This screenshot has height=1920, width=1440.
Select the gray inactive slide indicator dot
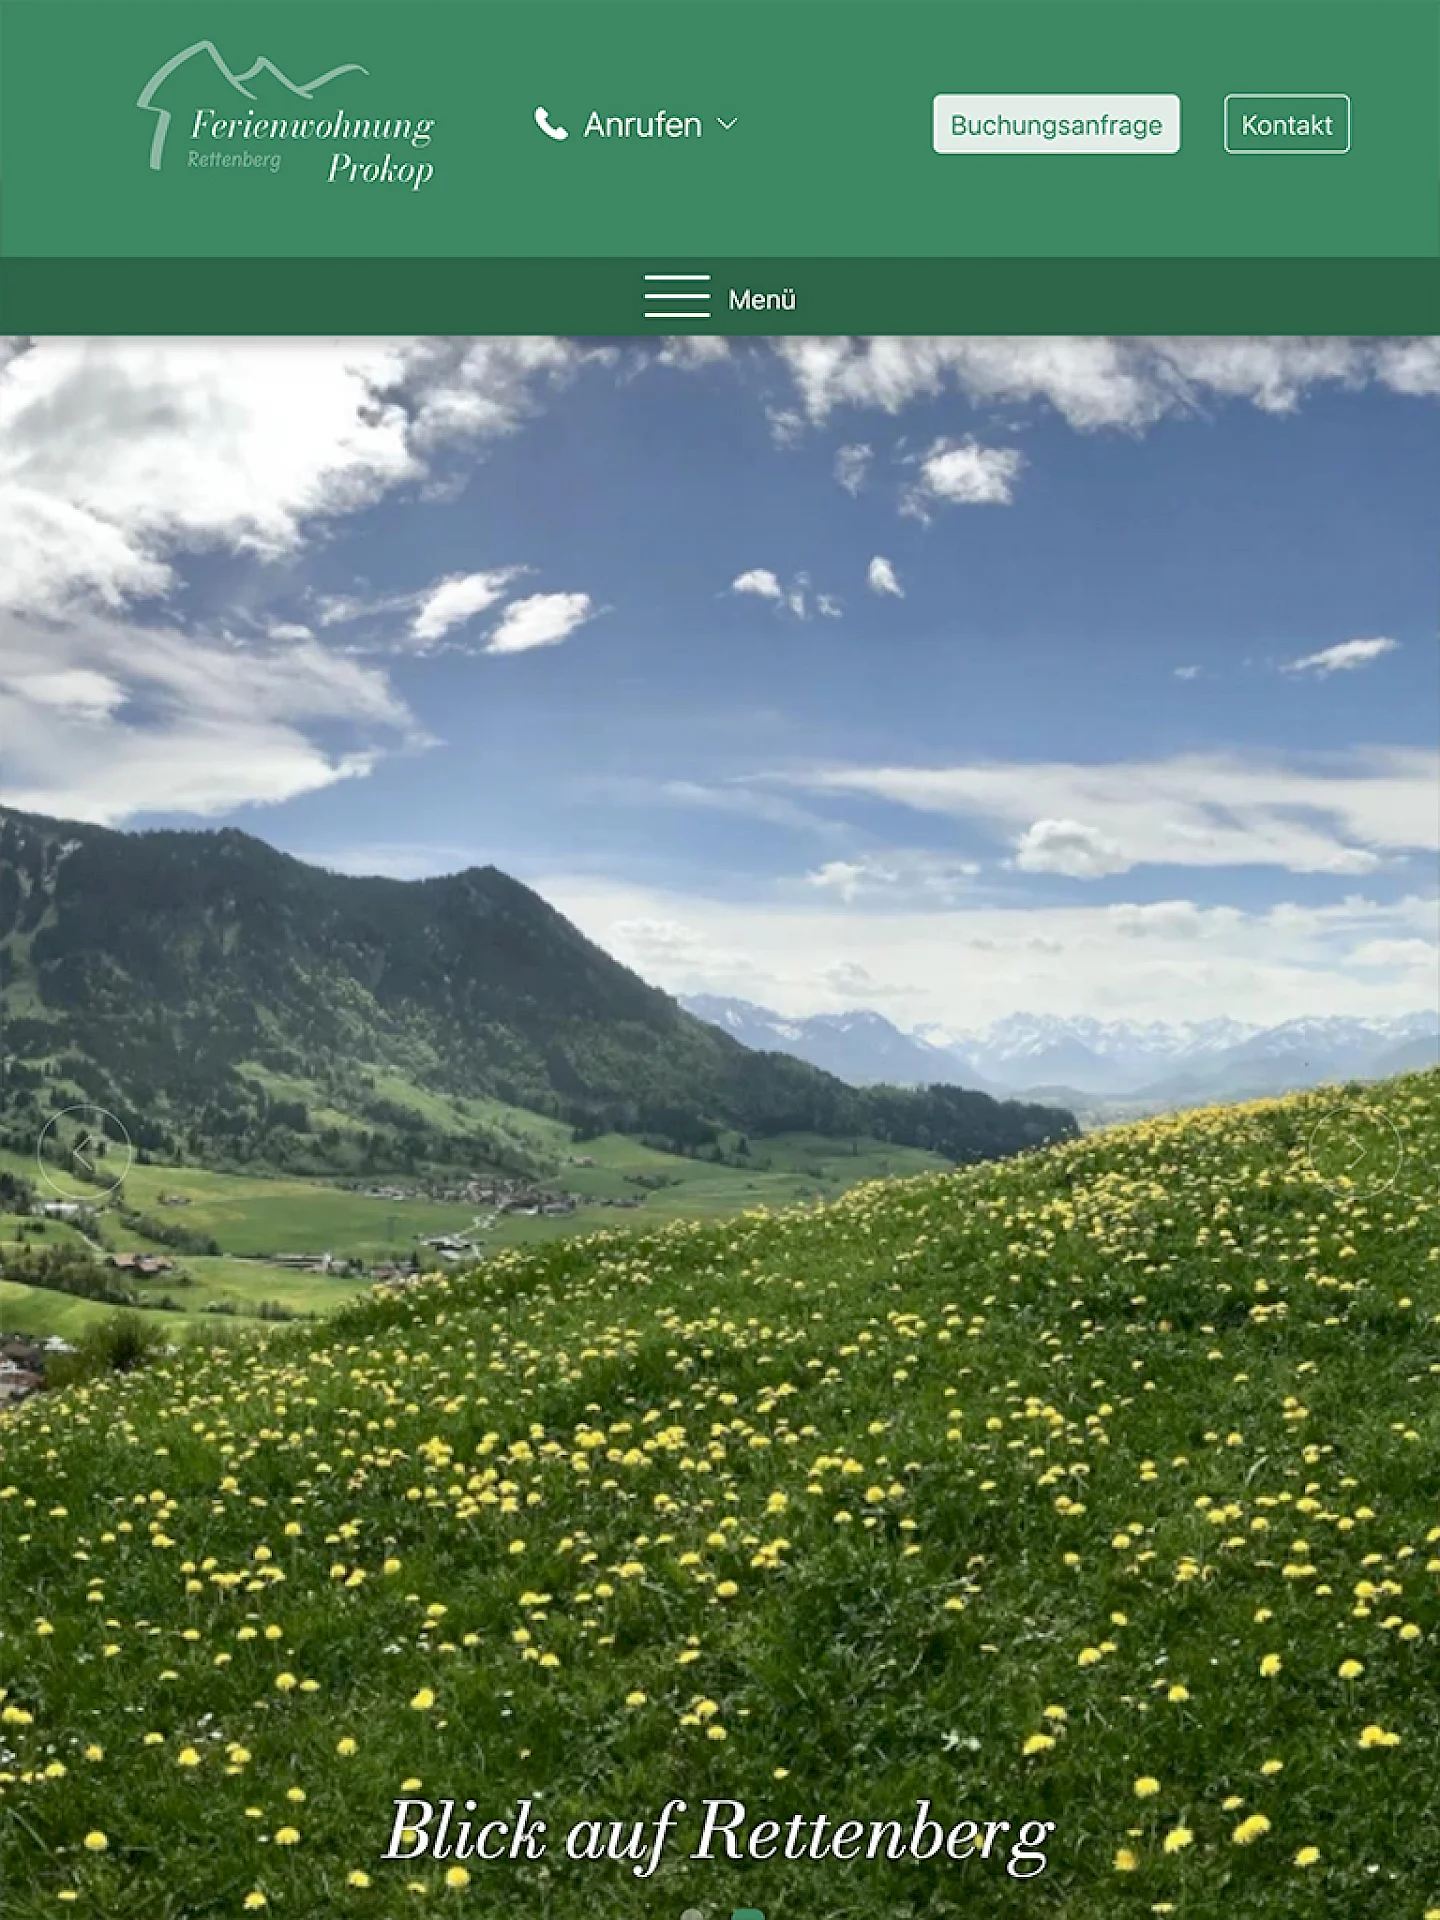tap(691, 1914)
